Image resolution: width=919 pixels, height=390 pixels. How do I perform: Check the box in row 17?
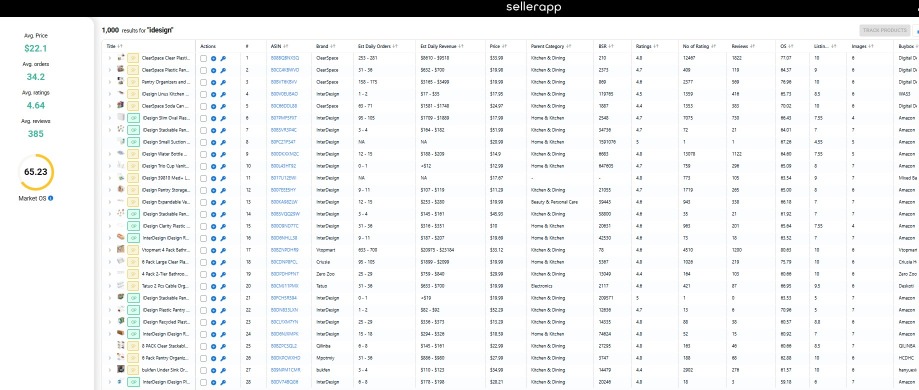click(203, 250)
